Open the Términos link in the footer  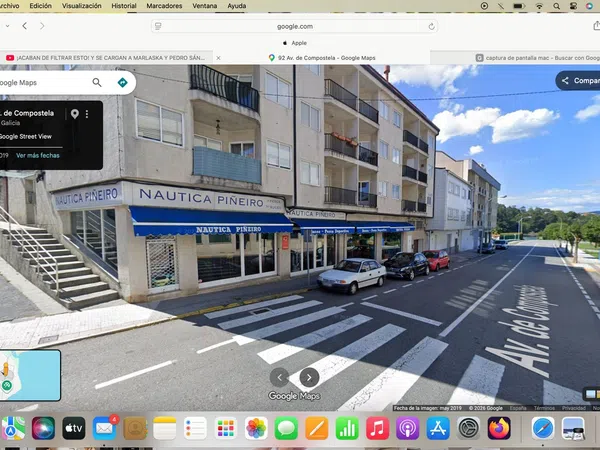coord(544,408)
